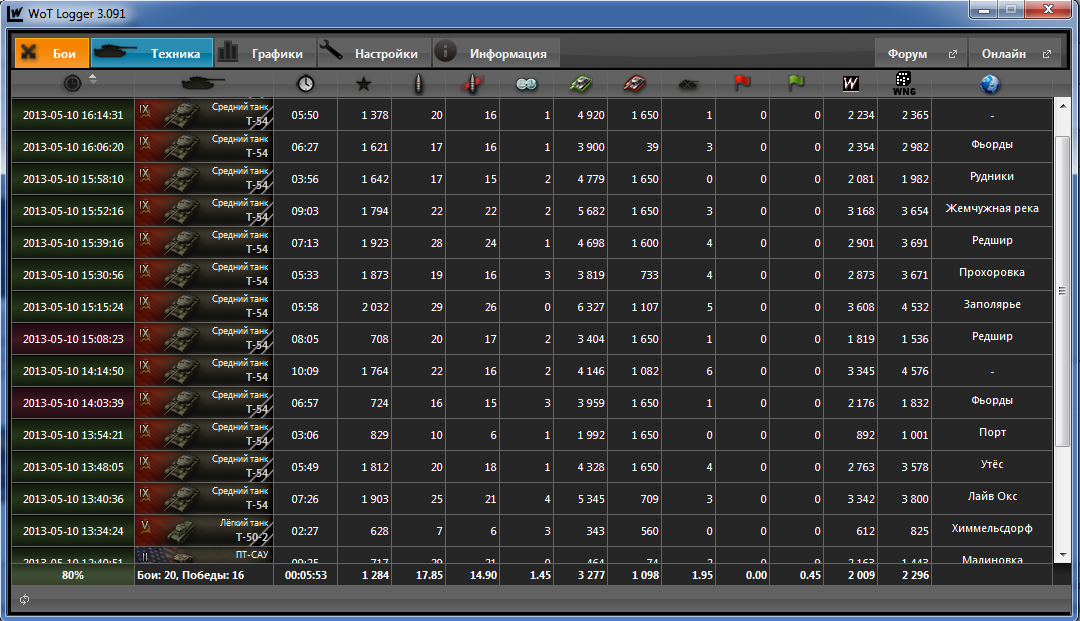Sort by WN6 rating column icon
1080x621 pixels.
[x=904, y=84]
